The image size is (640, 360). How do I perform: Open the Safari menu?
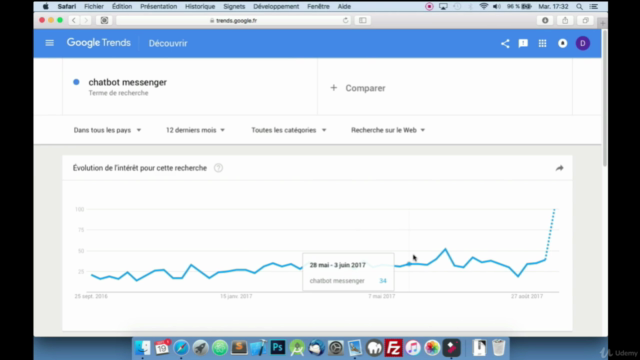click(x=67, y=7)
